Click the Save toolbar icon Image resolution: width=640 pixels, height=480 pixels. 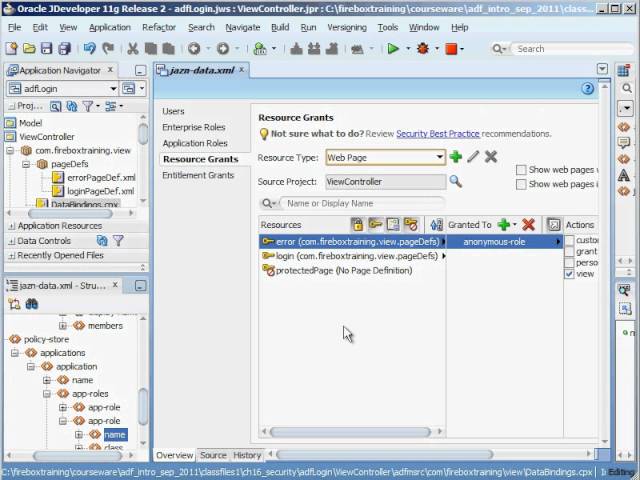46,49
